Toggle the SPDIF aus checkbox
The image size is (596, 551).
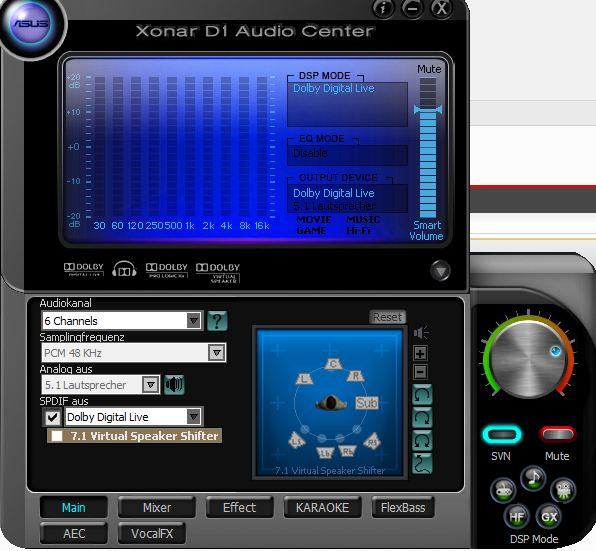click(52, 418)
